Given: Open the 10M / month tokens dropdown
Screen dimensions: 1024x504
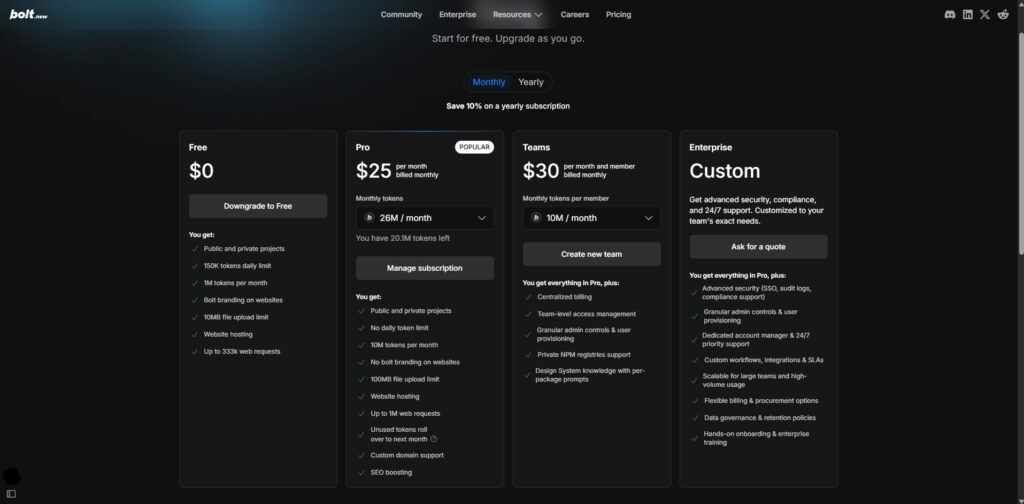Looking at the screenshot, I should (592, 218).
